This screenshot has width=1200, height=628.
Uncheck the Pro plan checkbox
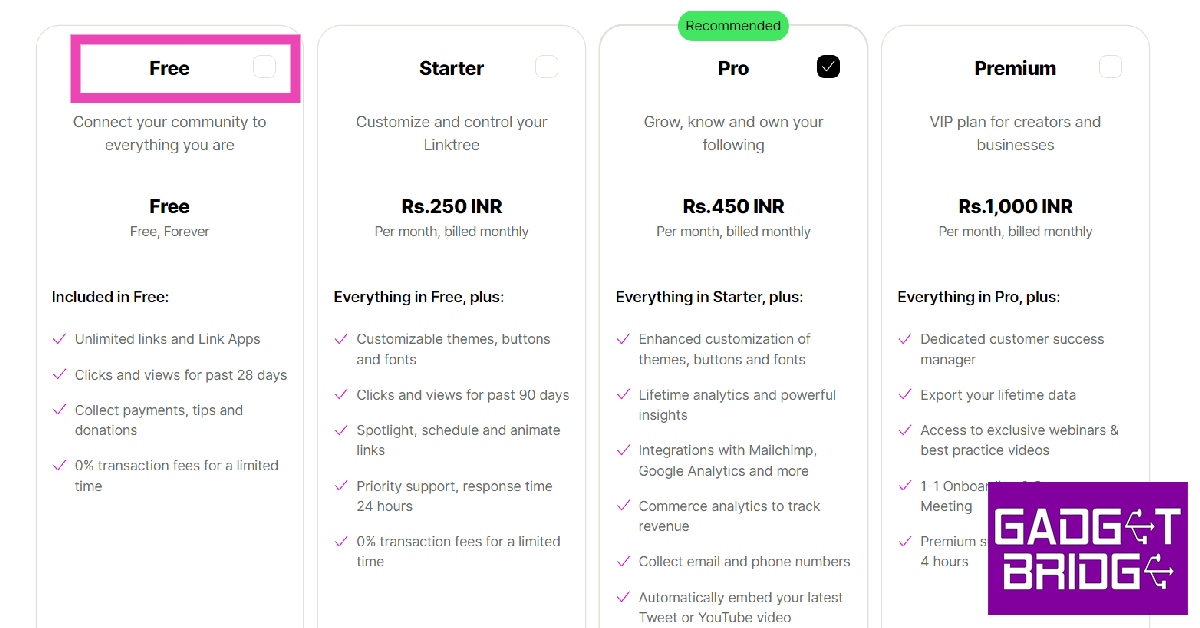828,67
